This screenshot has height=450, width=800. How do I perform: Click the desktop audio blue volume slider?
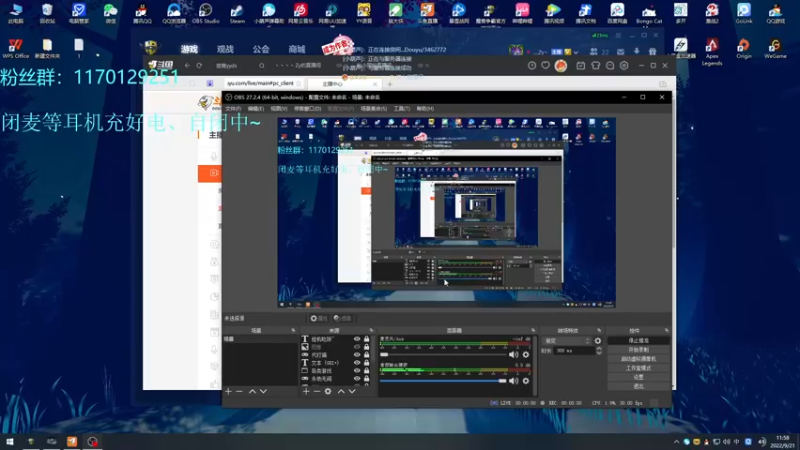443,381
